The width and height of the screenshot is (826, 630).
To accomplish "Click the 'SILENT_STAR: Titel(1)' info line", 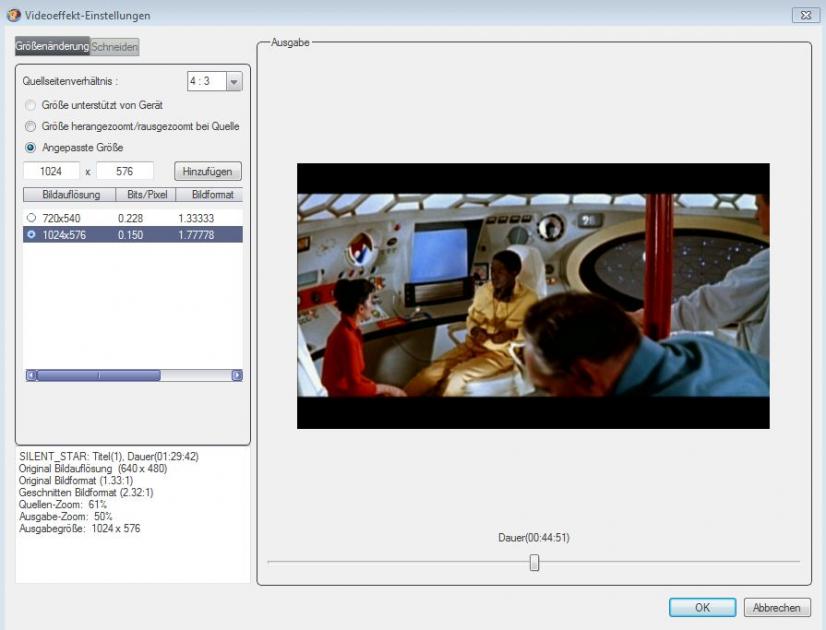I will point(109,456).
